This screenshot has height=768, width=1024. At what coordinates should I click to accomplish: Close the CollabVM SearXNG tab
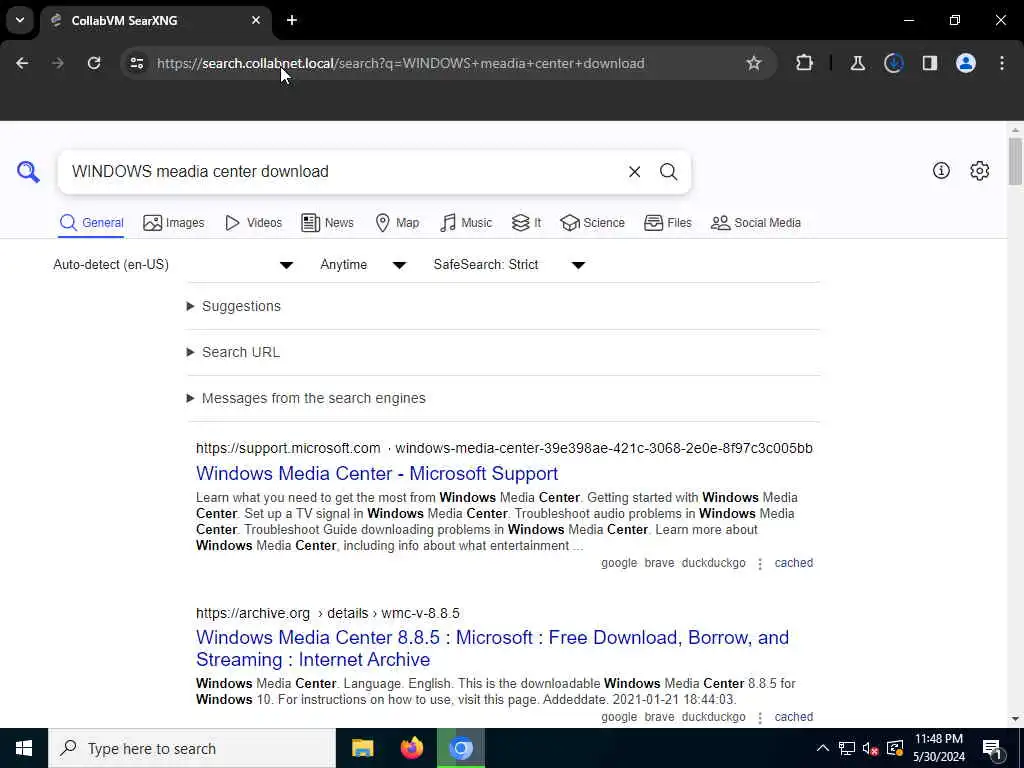255,20
